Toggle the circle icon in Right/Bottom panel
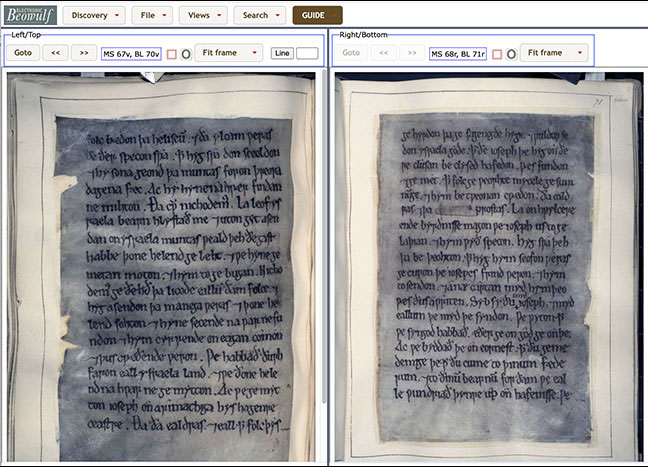This screenshot has height=467, width=648. [511, 54]
